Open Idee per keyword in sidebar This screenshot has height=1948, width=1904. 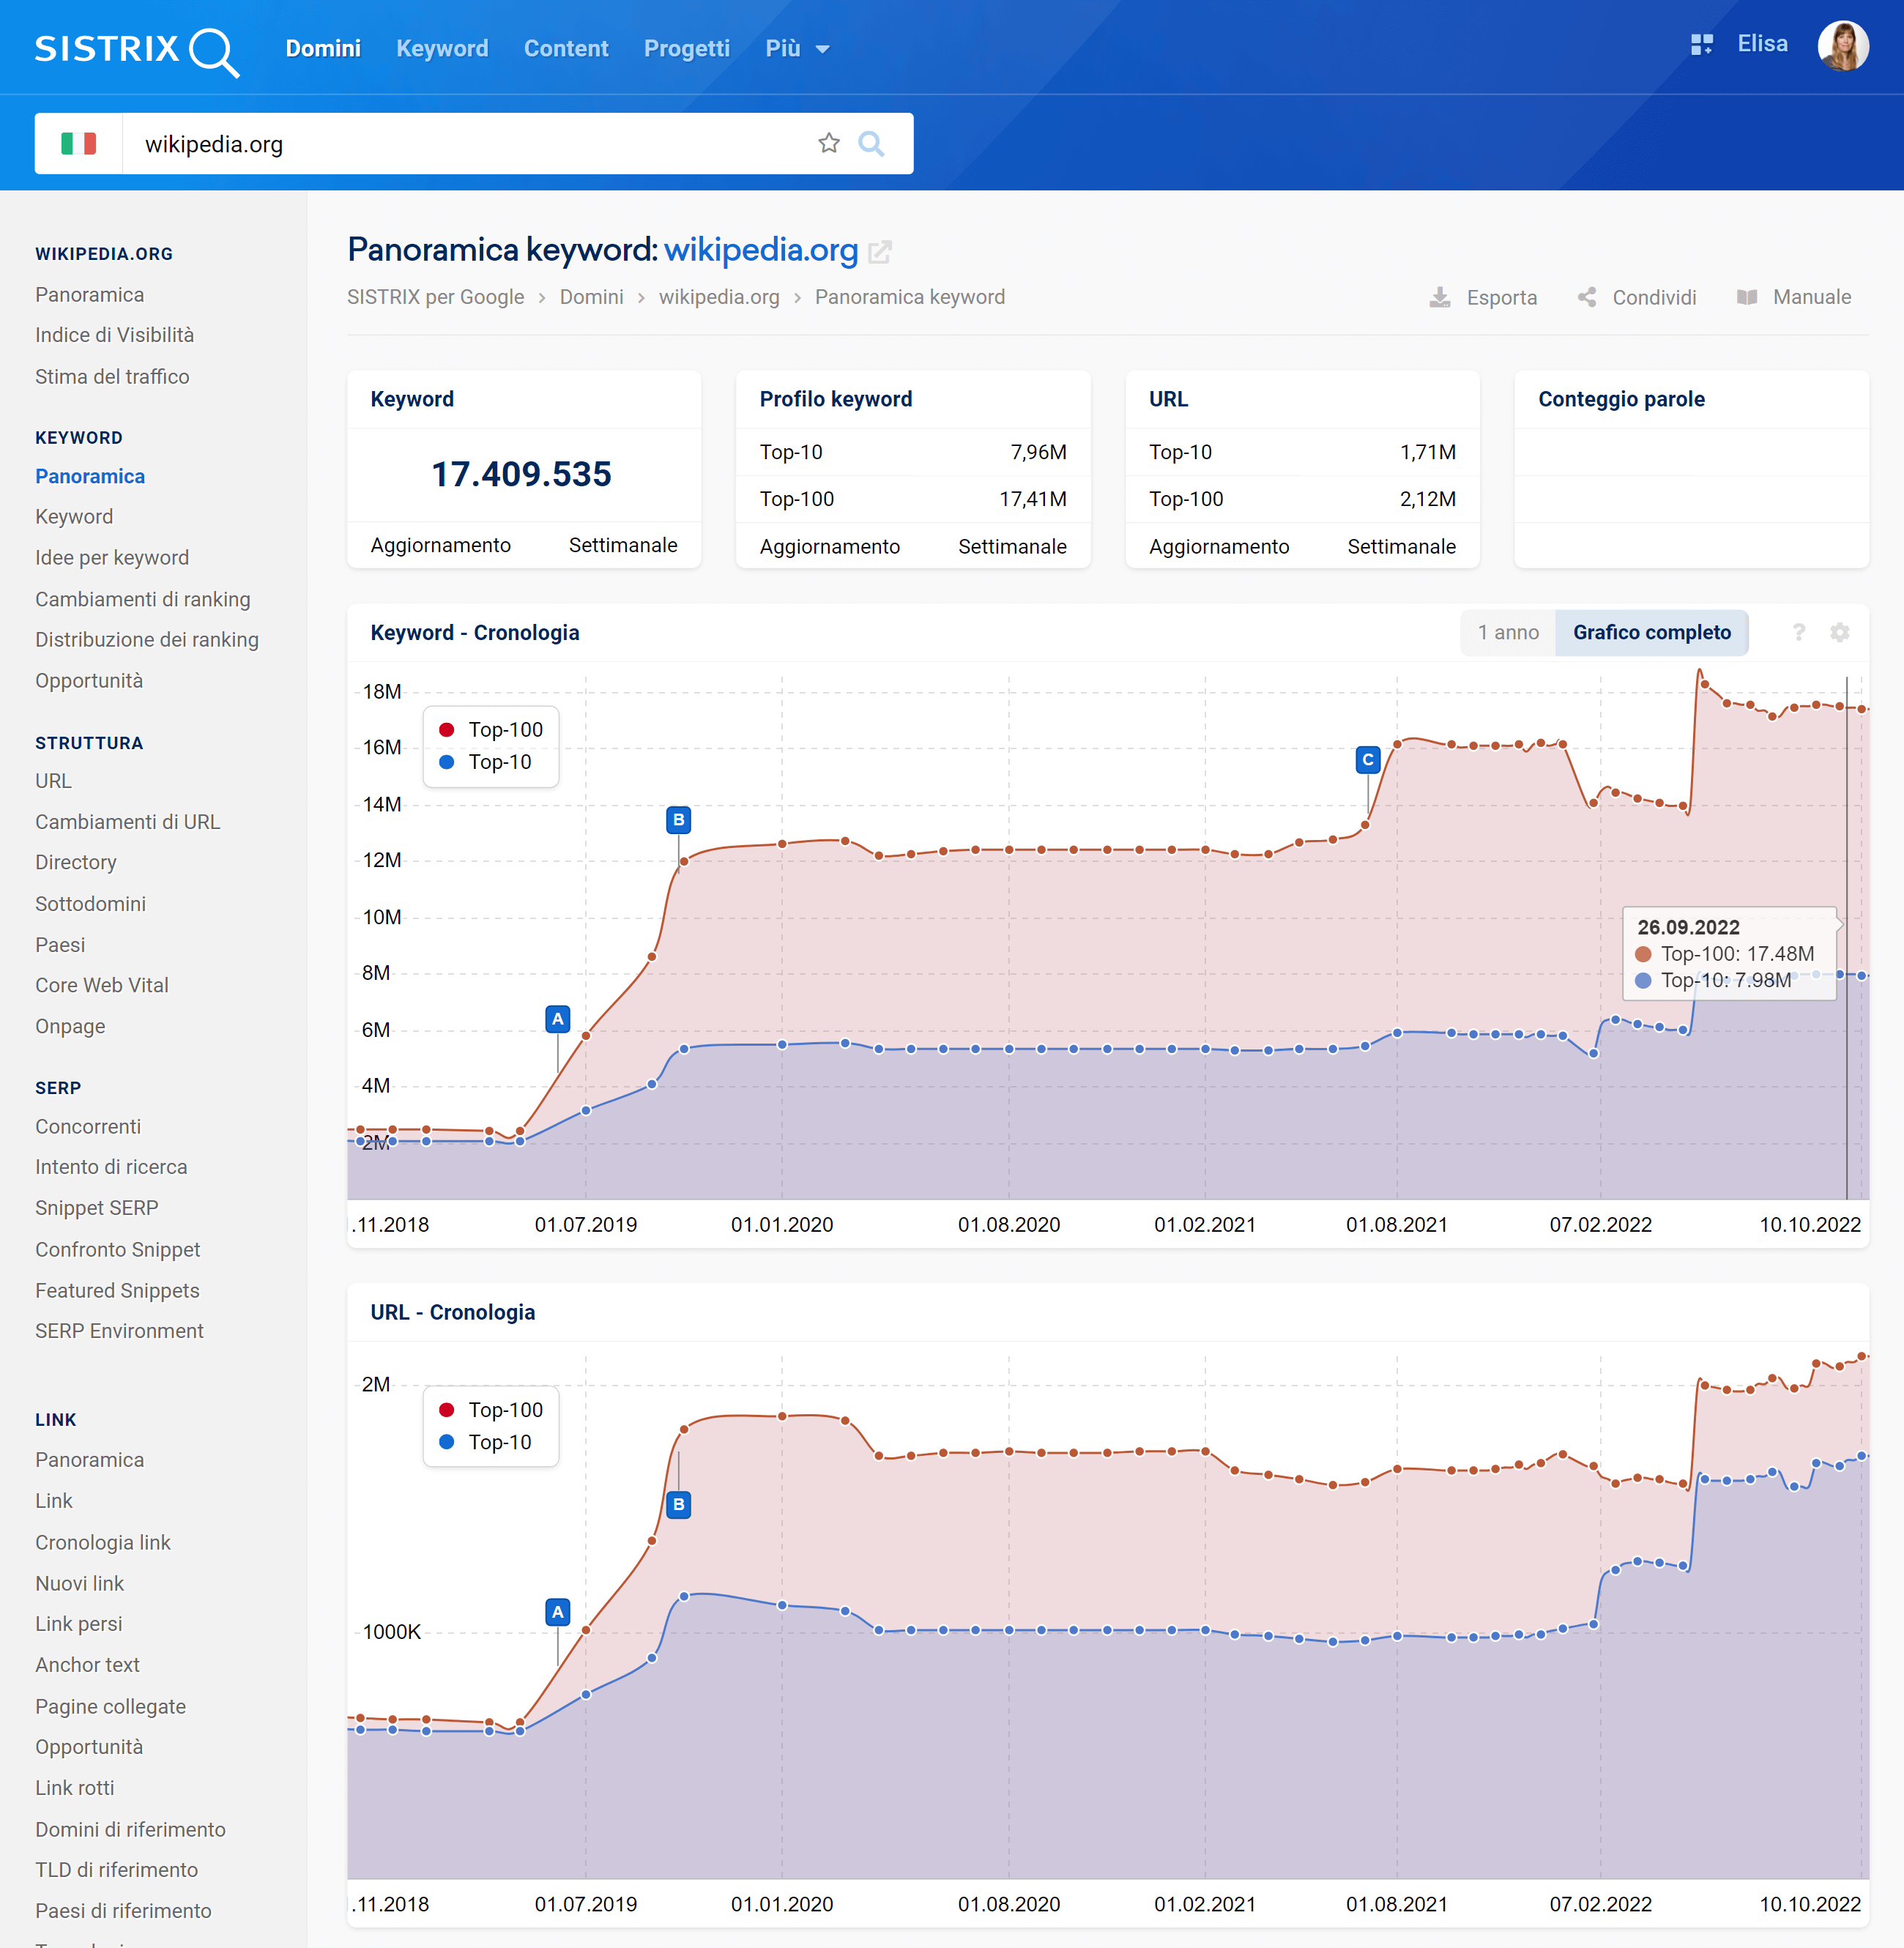click(112, 557)
